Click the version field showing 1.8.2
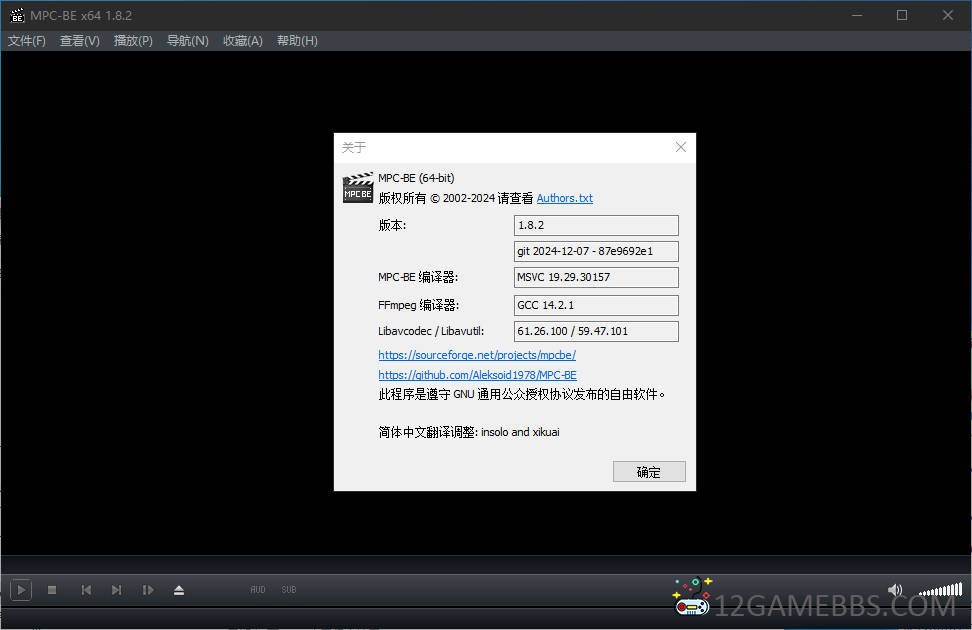Screen dimensions: 972x630 pyautogui.click(x=596, y=225)
